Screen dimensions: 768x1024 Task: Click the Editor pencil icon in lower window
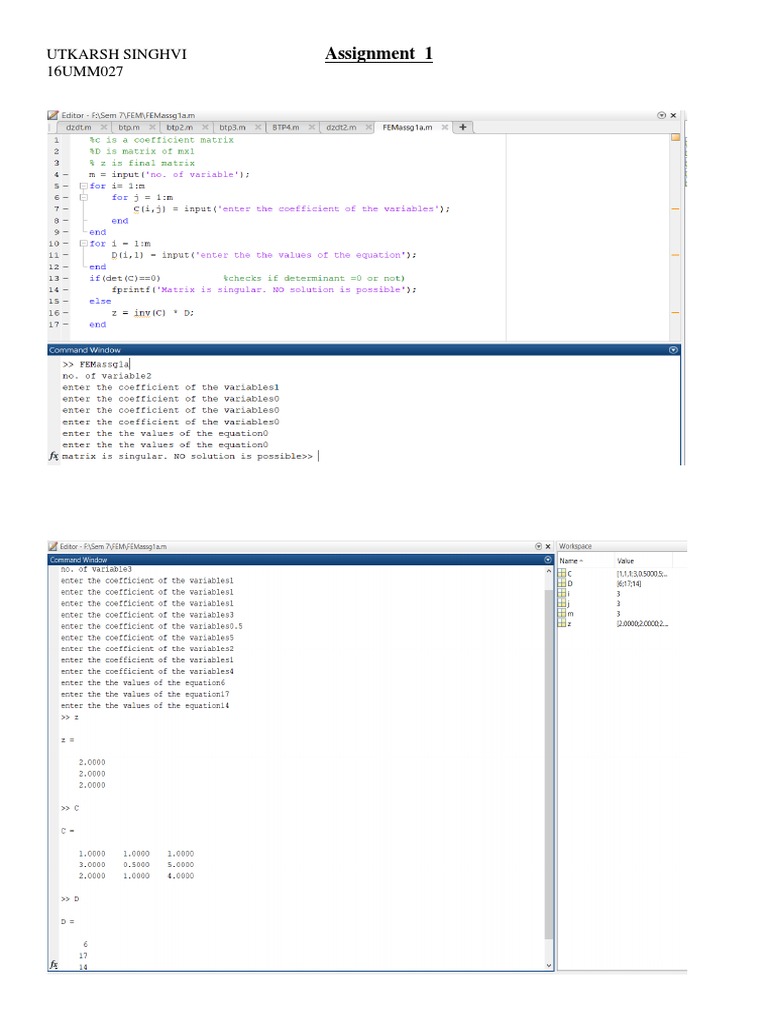(53, 546)
